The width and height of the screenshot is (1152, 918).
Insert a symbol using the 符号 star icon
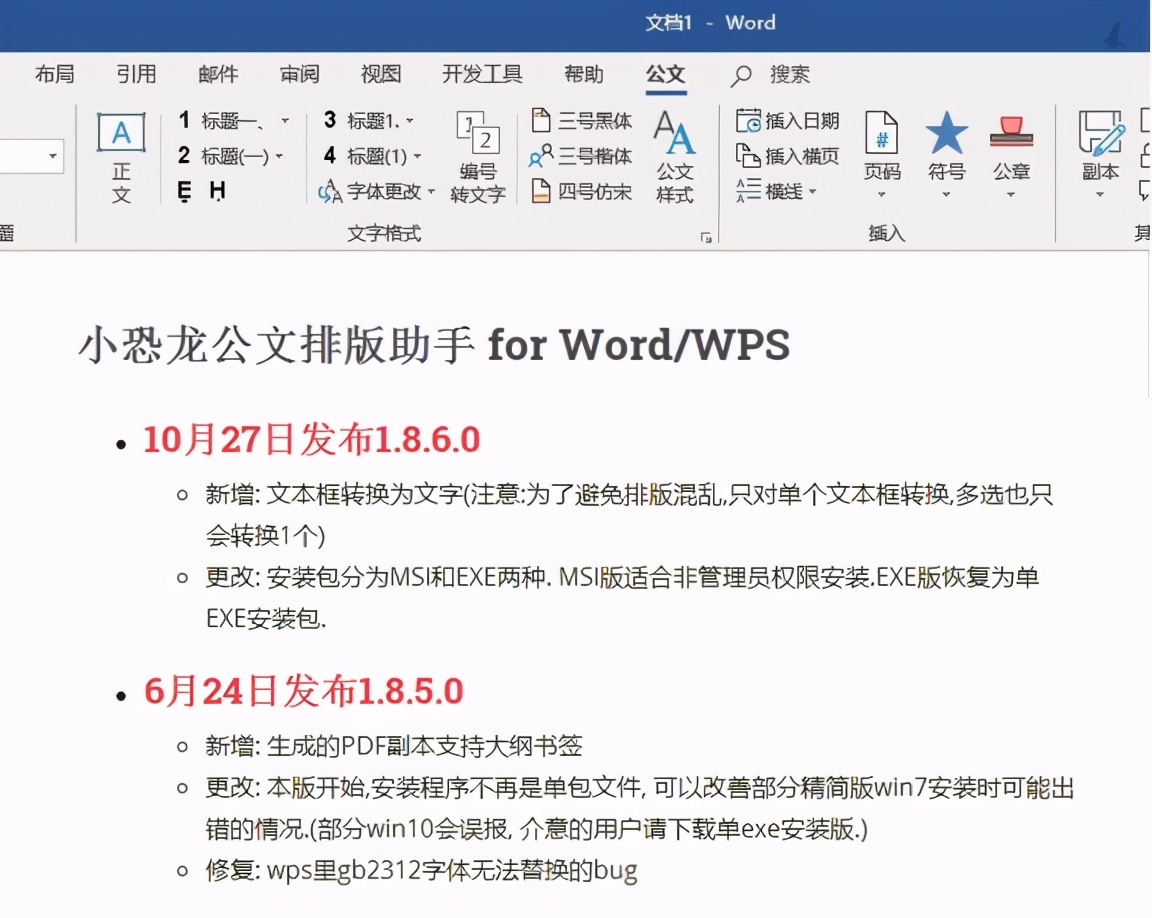945,148
